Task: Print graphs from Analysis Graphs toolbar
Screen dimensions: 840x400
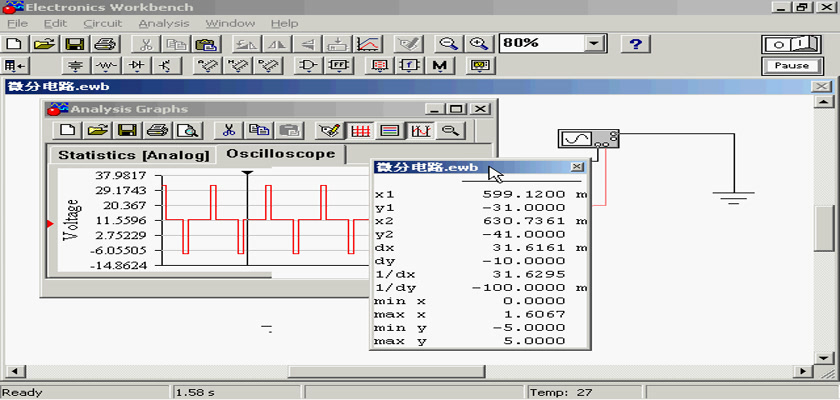Action: click(x=157, y=130)
